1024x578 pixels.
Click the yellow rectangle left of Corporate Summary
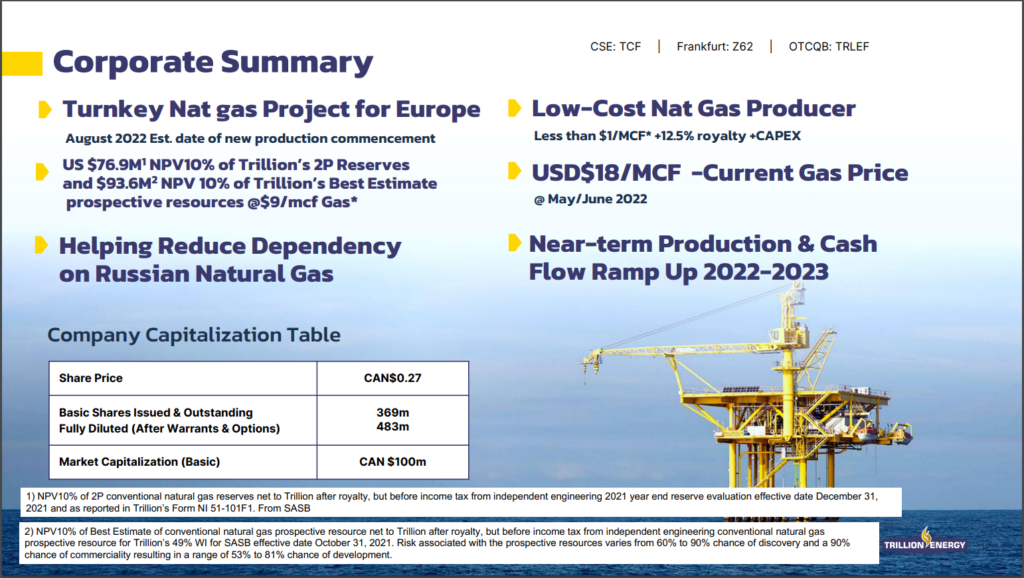[x=21, y=63]
